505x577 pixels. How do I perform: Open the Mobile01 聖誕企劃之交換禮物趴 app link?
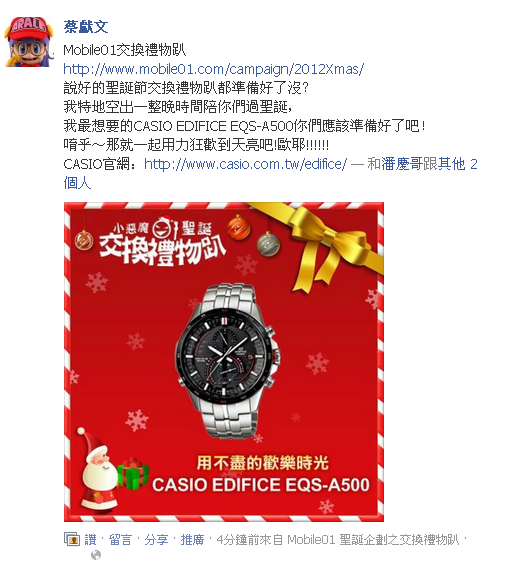[x=373, y=540]
